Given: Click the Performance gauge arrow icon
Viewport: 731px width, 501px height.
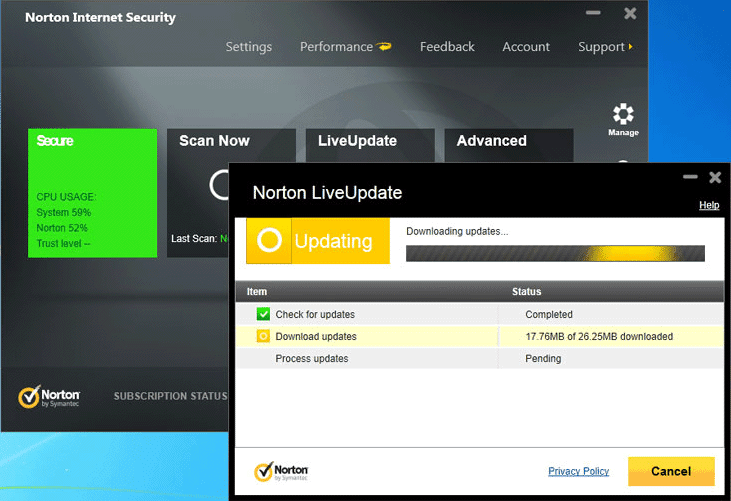Looking at the screenshot, I should 384,46.
